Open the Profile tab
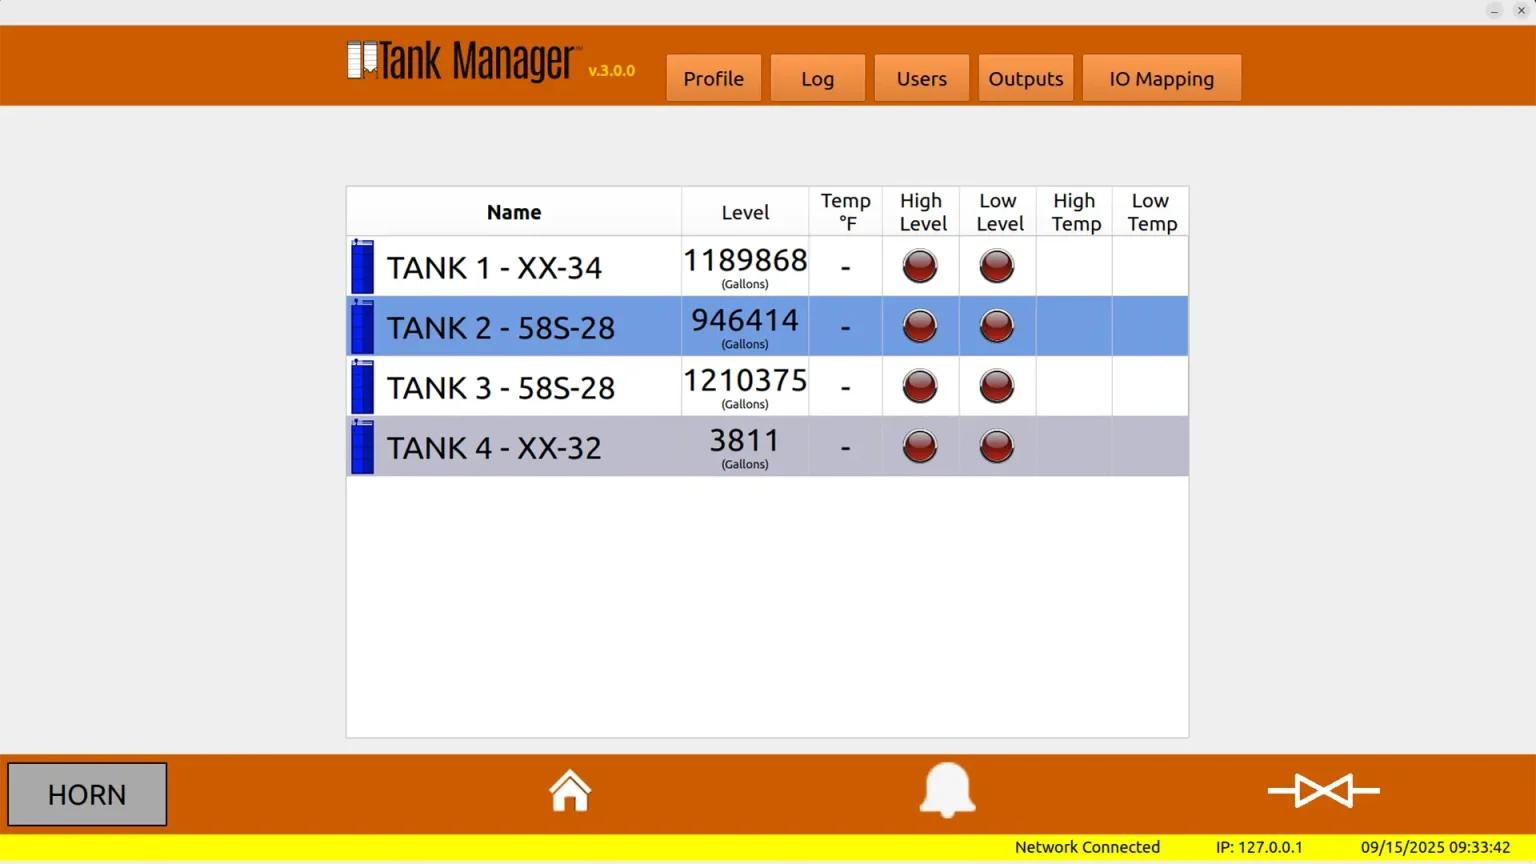The width and height of the screenshot is (1536, 864). pyautogui.click(x=714, y=78)
